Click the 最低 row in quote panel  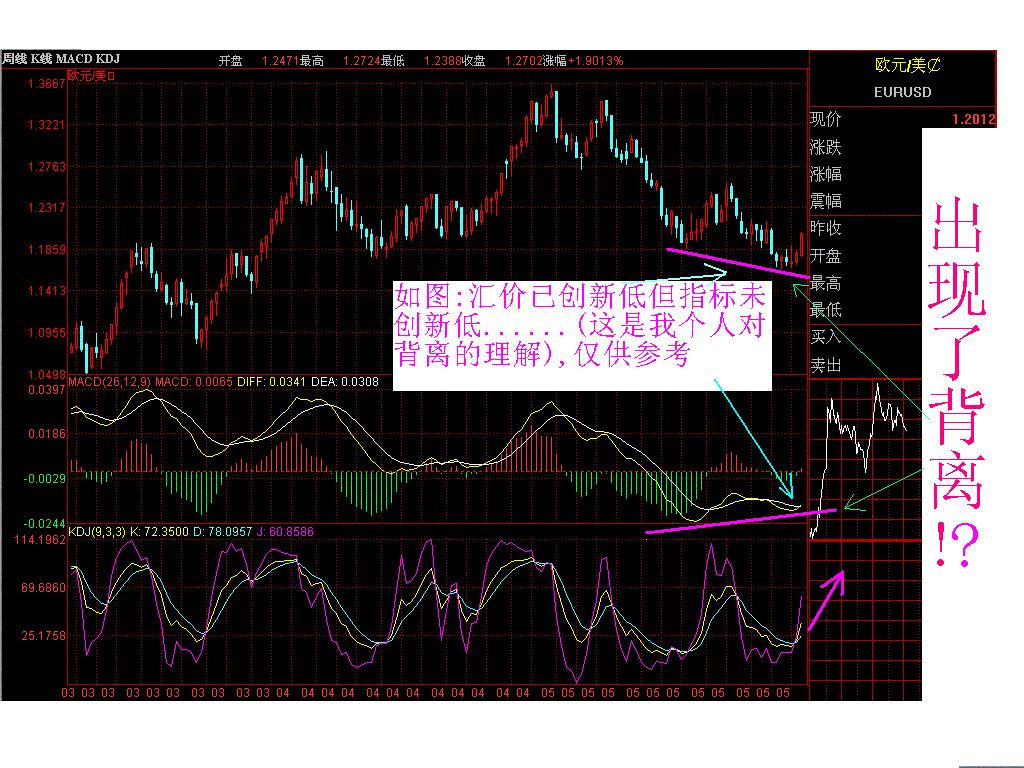tap(825, 310)
